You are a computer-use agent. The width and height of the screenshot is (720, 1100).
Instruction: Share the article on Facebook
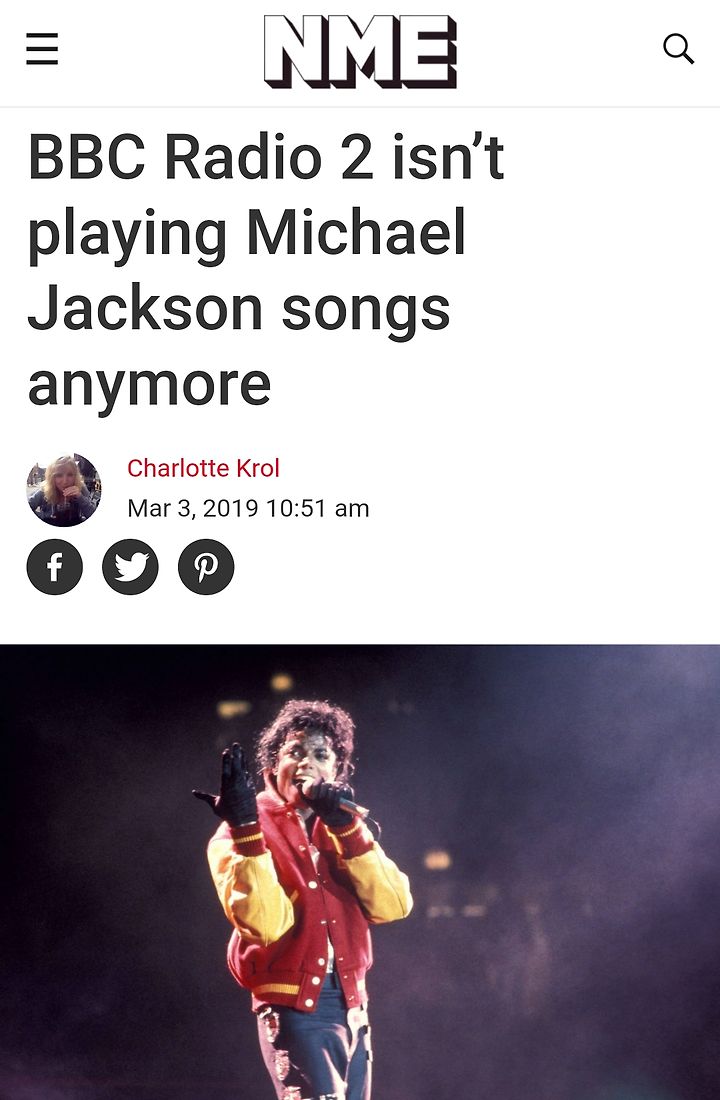click(55, 567)
